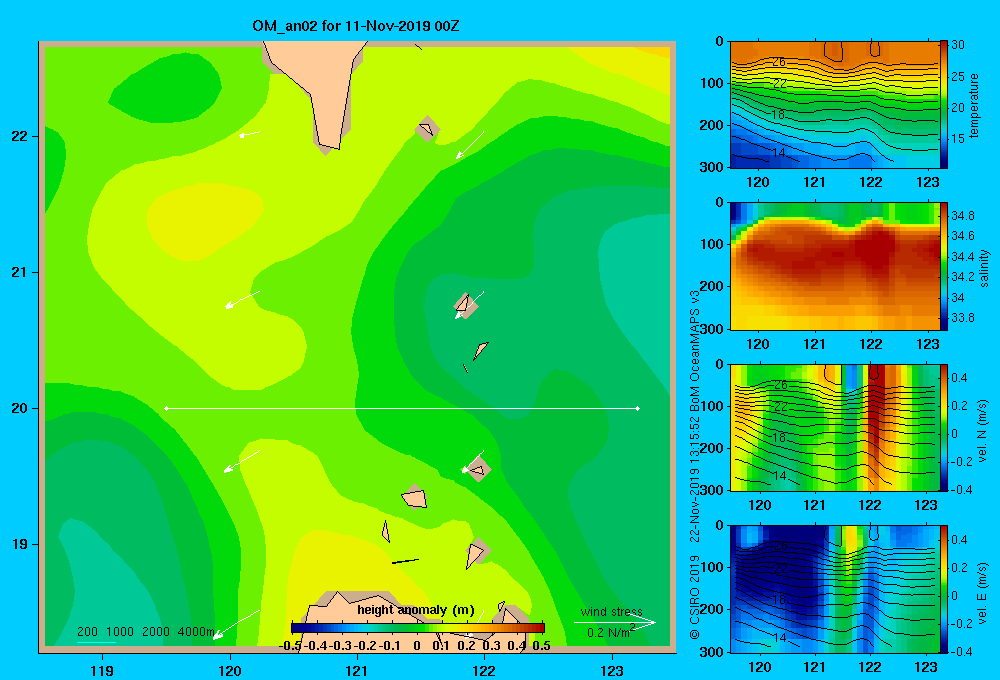Open the eastward velocity section panel
This screenshot has width=1000, height=680.
click(x=834, y=589)
